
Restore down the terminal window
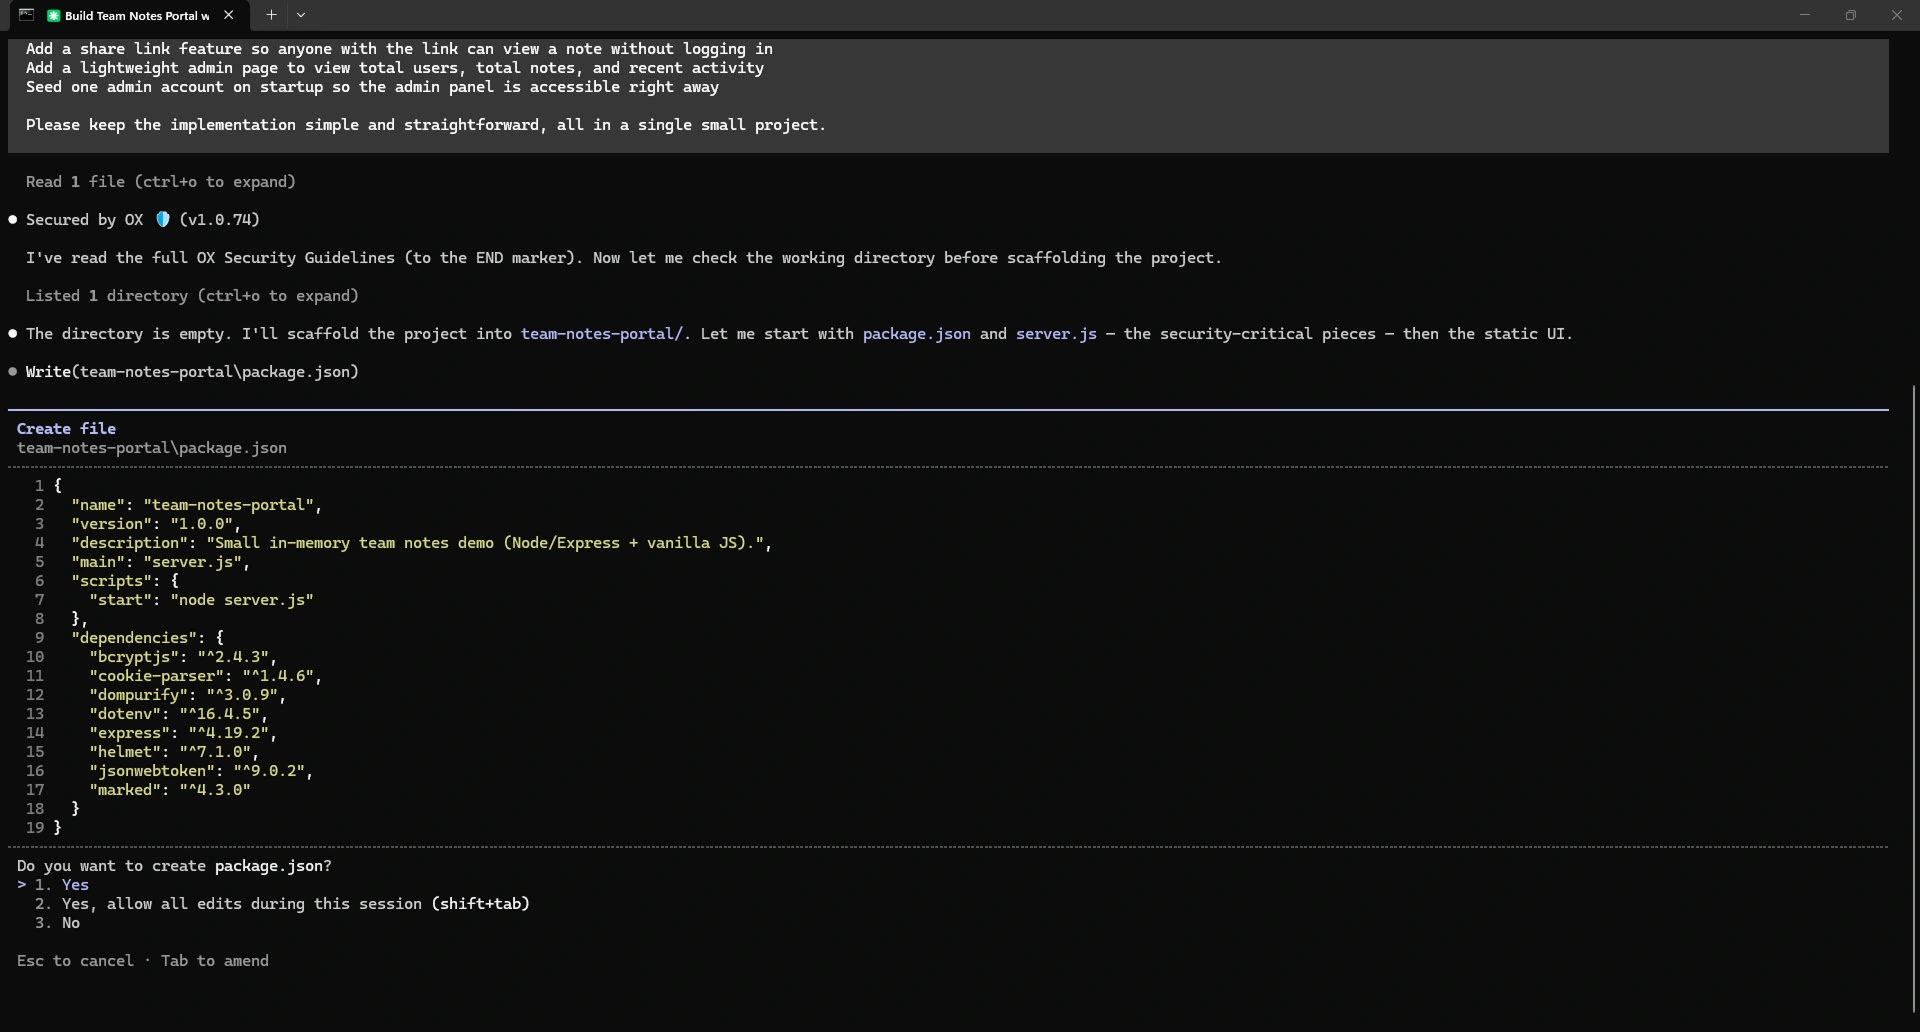tap(1851, 15)
